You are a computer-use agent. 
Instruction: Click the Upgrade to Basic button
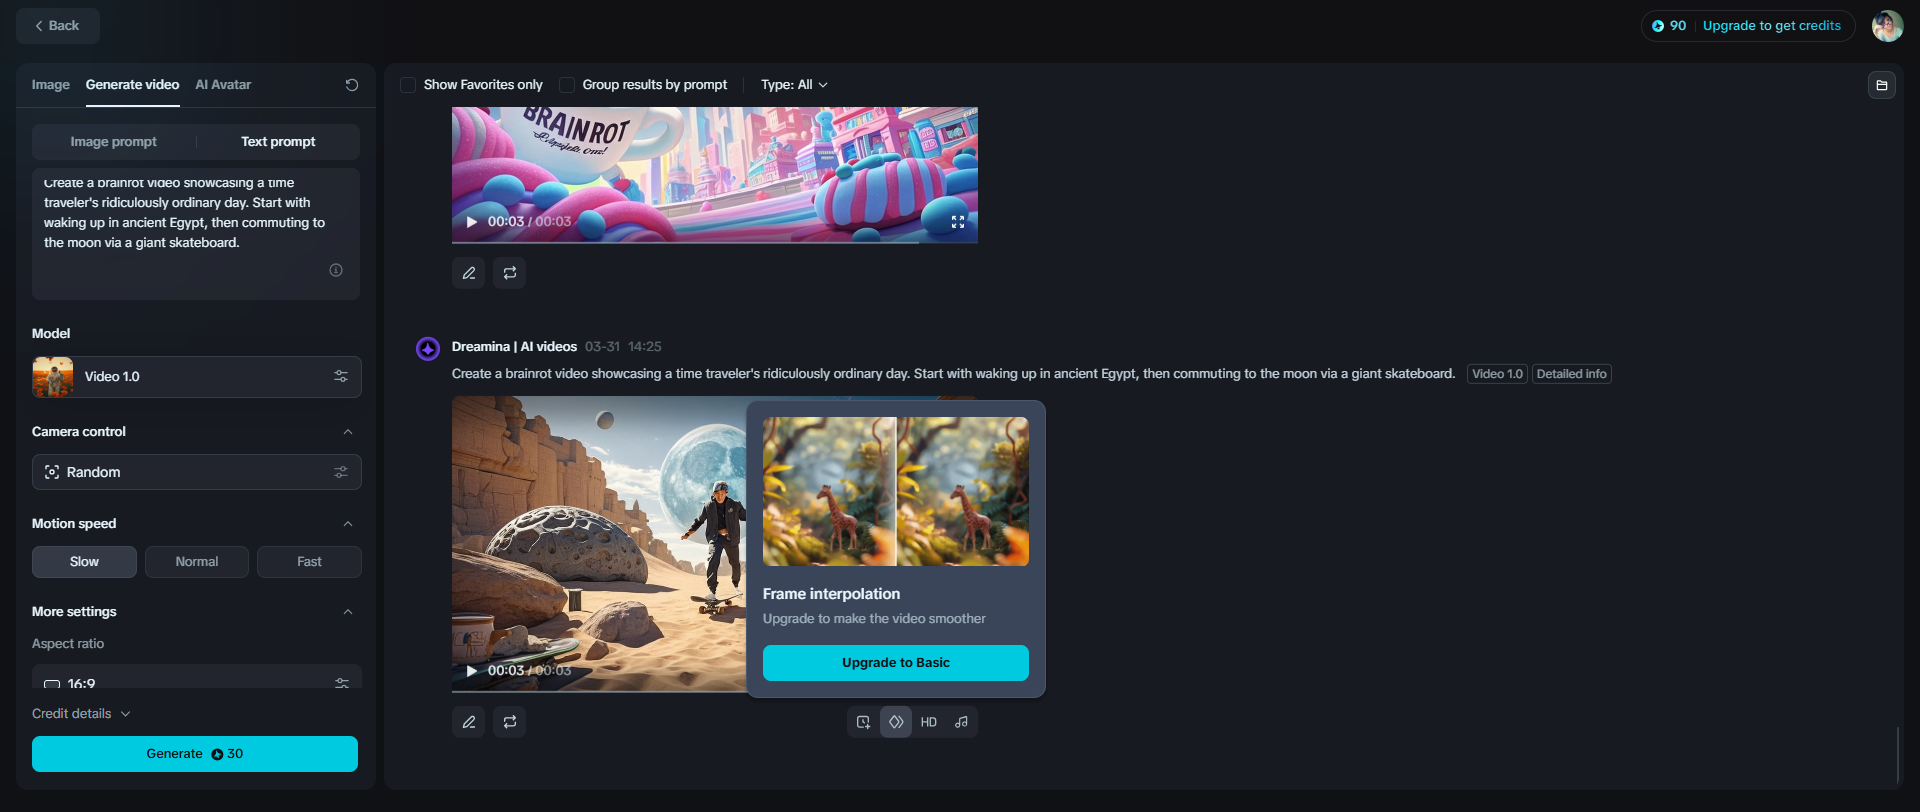[x=895, y=663]
